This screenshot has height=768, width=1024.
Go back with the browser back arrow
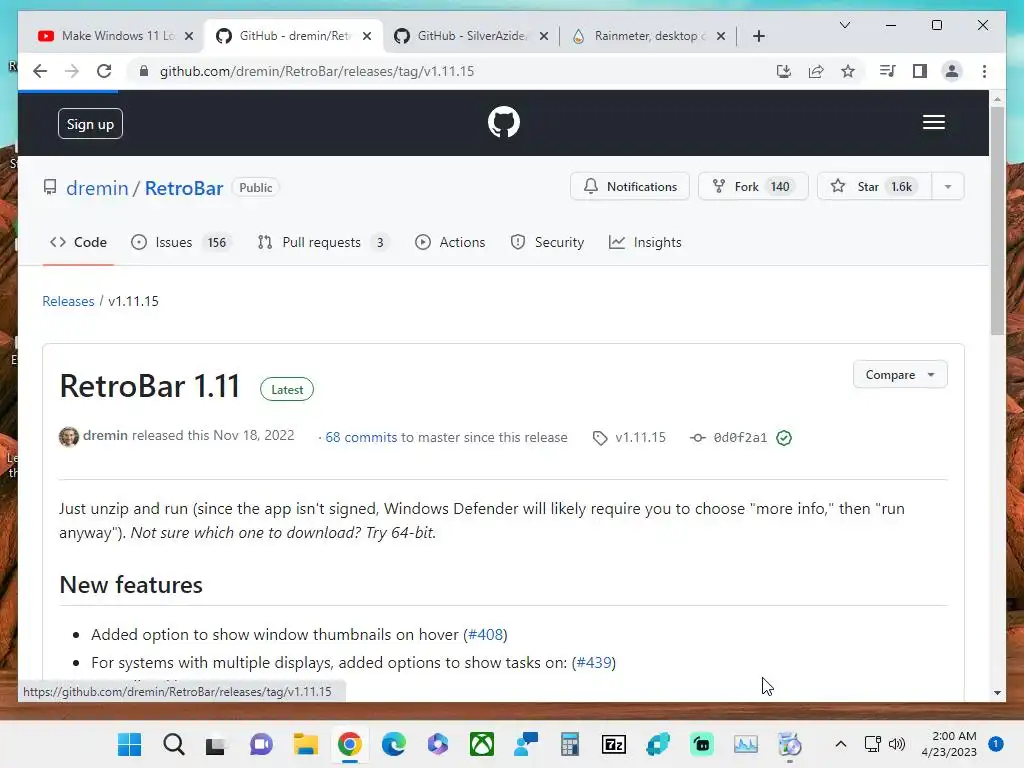tap(40, 71)
